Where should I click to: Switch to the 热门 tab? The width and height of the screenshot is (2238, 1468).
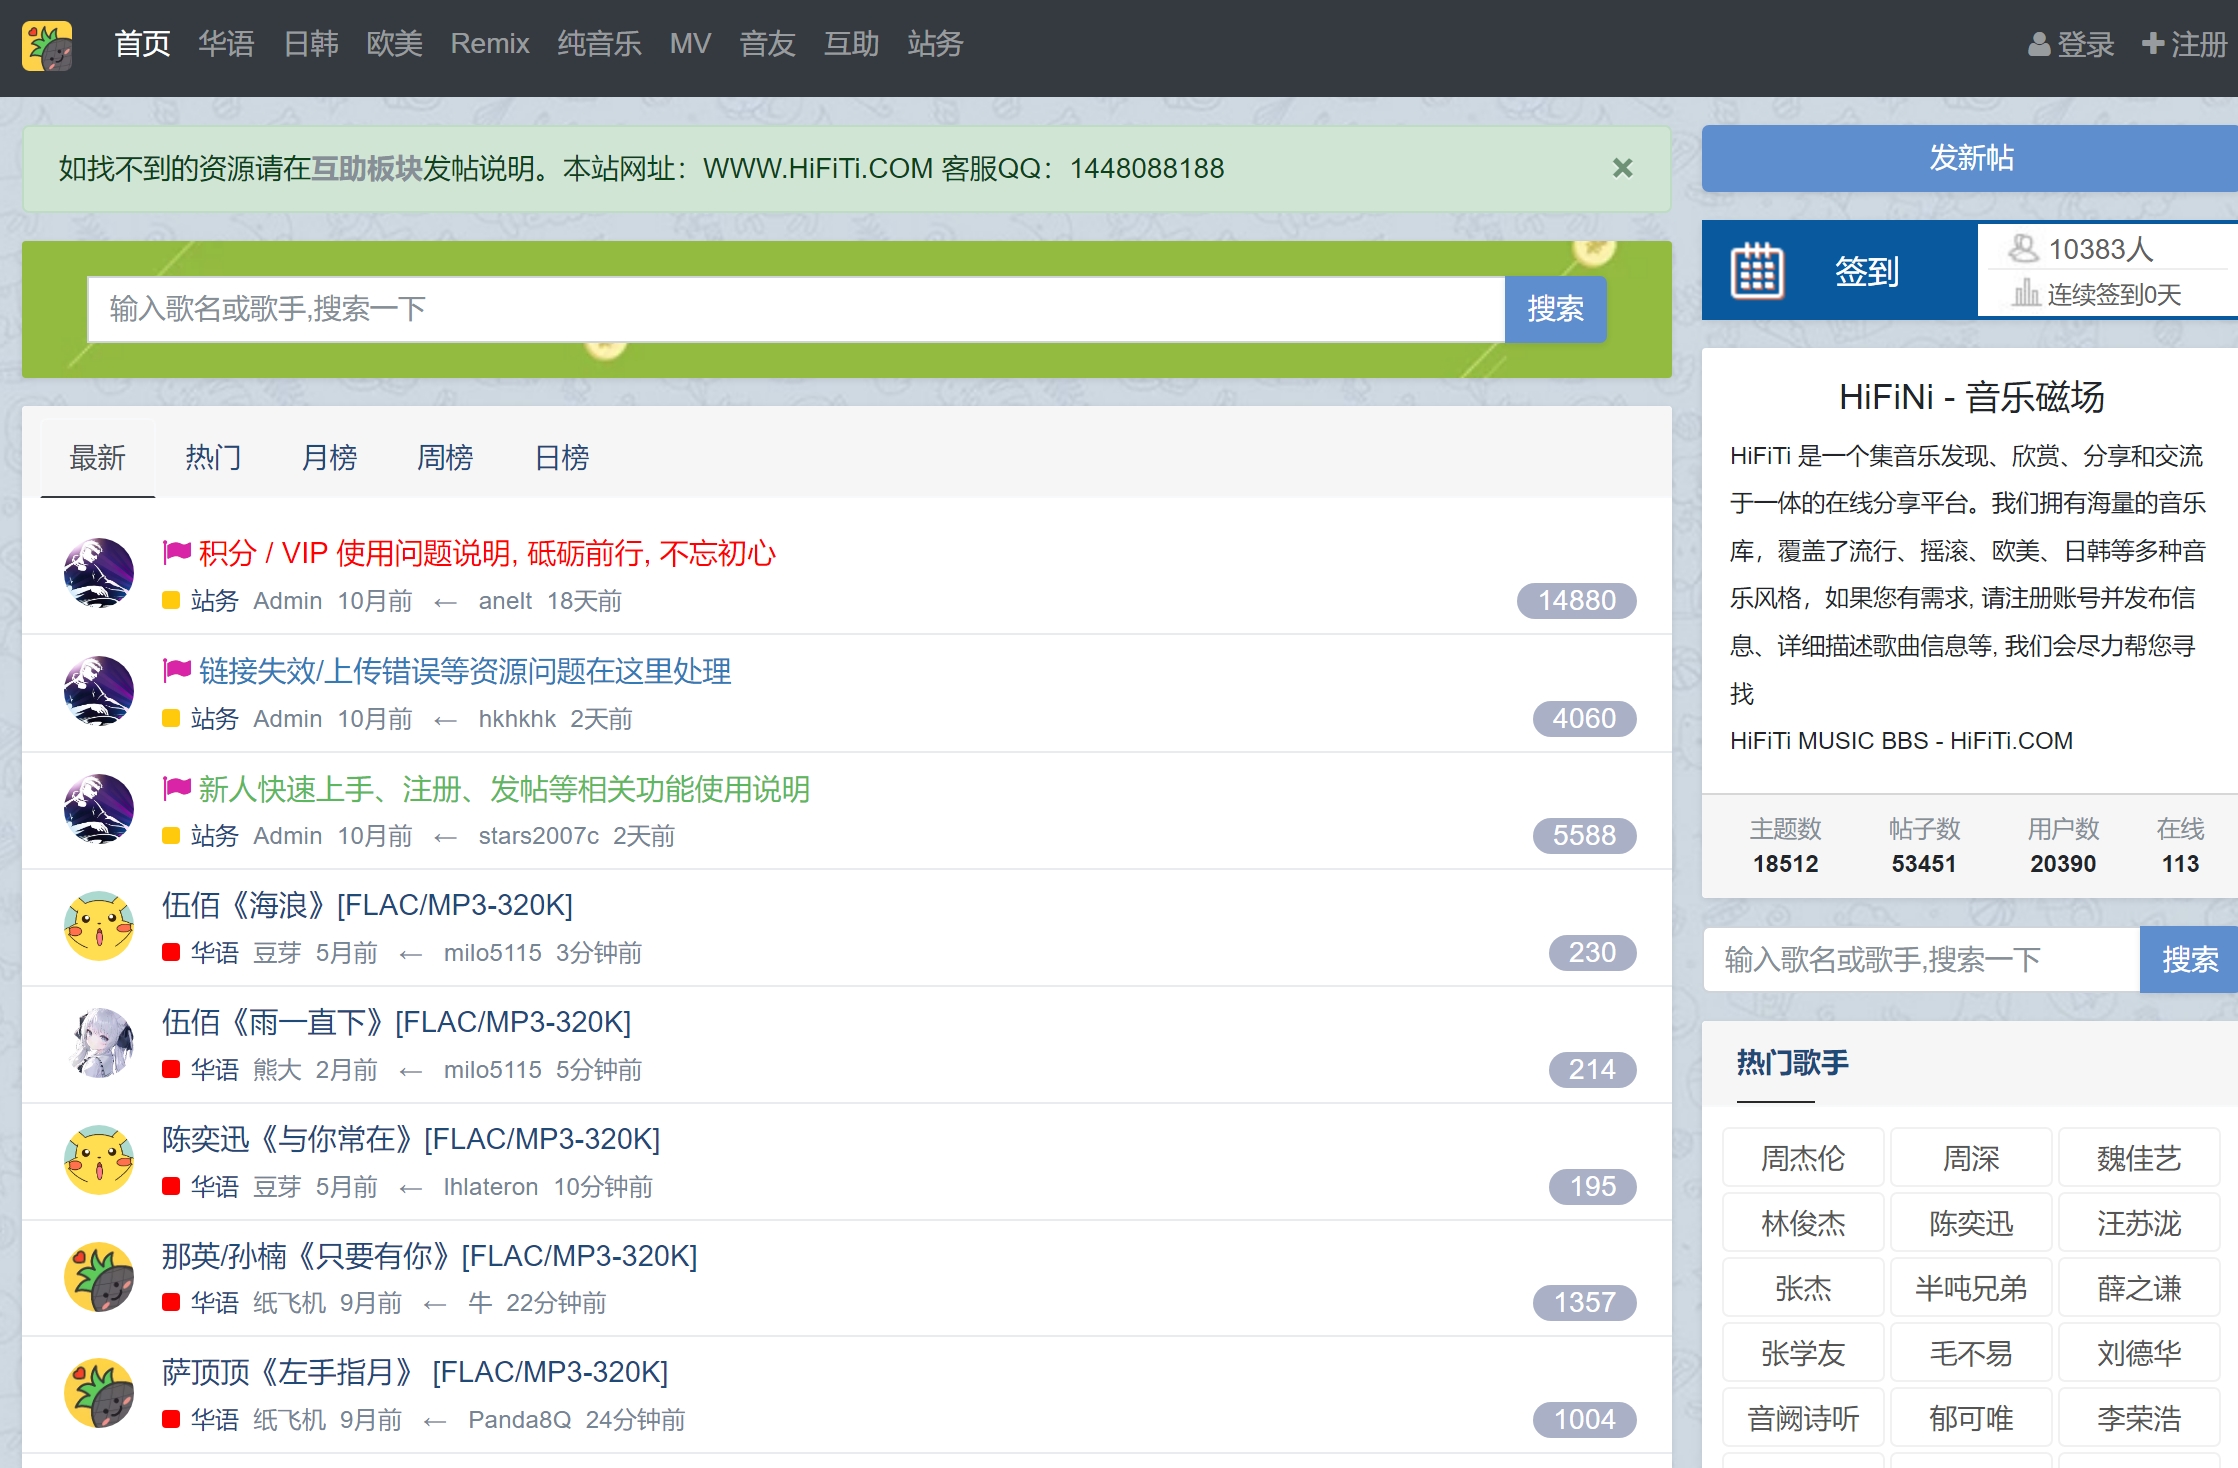pyautogui.click(x=213, y=458)
